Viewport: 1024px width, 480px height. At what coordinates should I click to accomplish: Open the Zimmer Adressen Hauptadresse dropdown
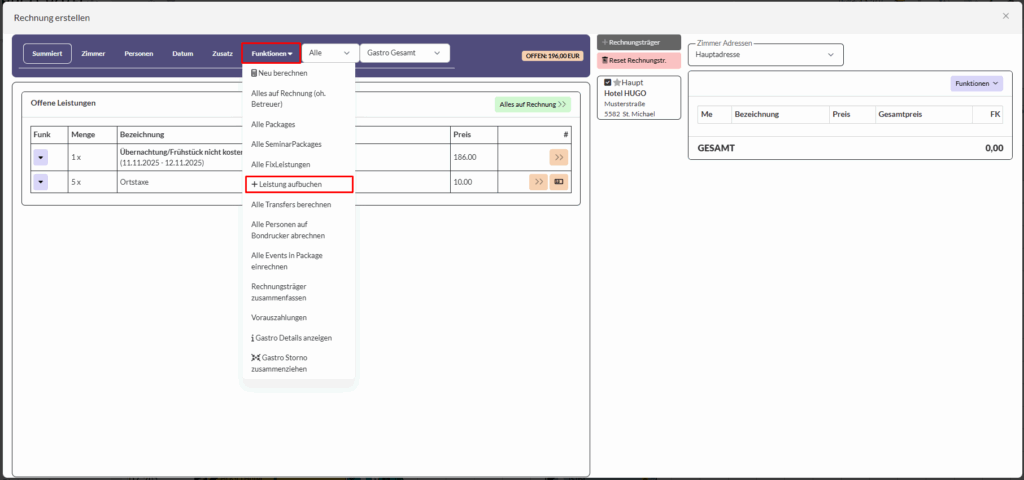click(x=765, y=55)
